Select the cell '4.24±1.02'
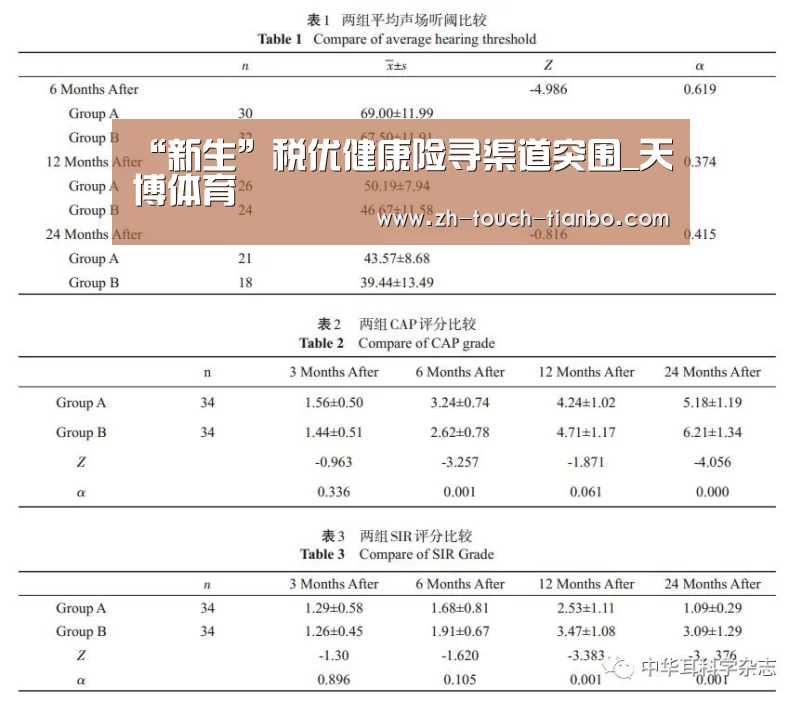The height and width of the screenshot is (702, 802). 586,403
